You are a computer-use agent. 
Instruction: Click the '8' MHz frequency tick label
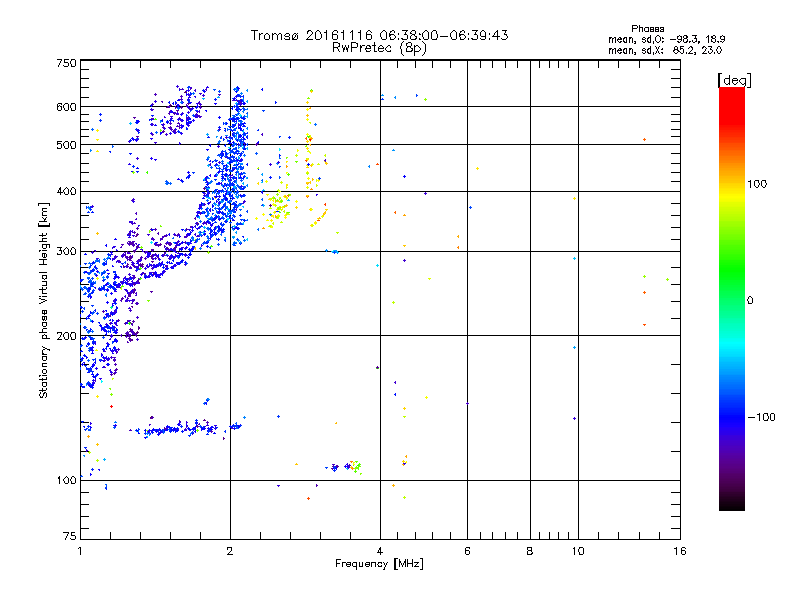[530, 551]
